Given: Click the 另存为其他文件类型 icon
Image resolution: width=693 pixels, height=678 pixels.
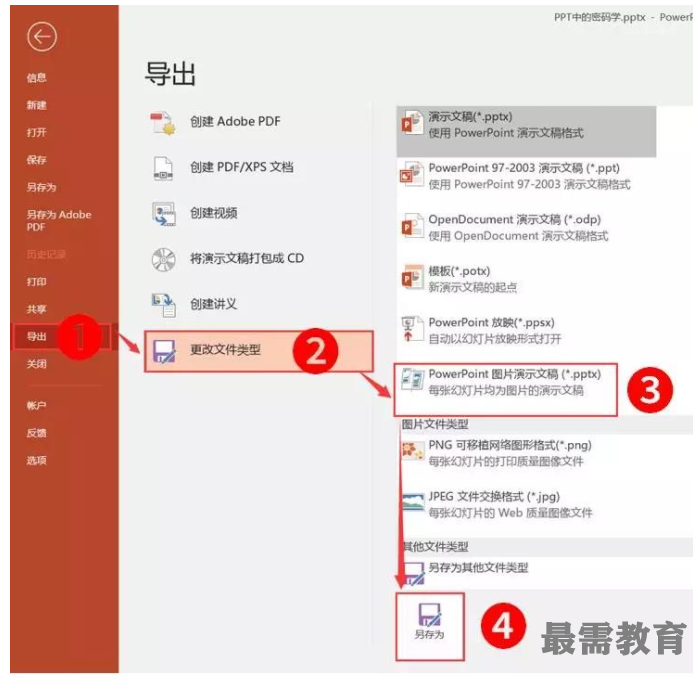Looking at the screenshot, I should click(x=414, y=573).
